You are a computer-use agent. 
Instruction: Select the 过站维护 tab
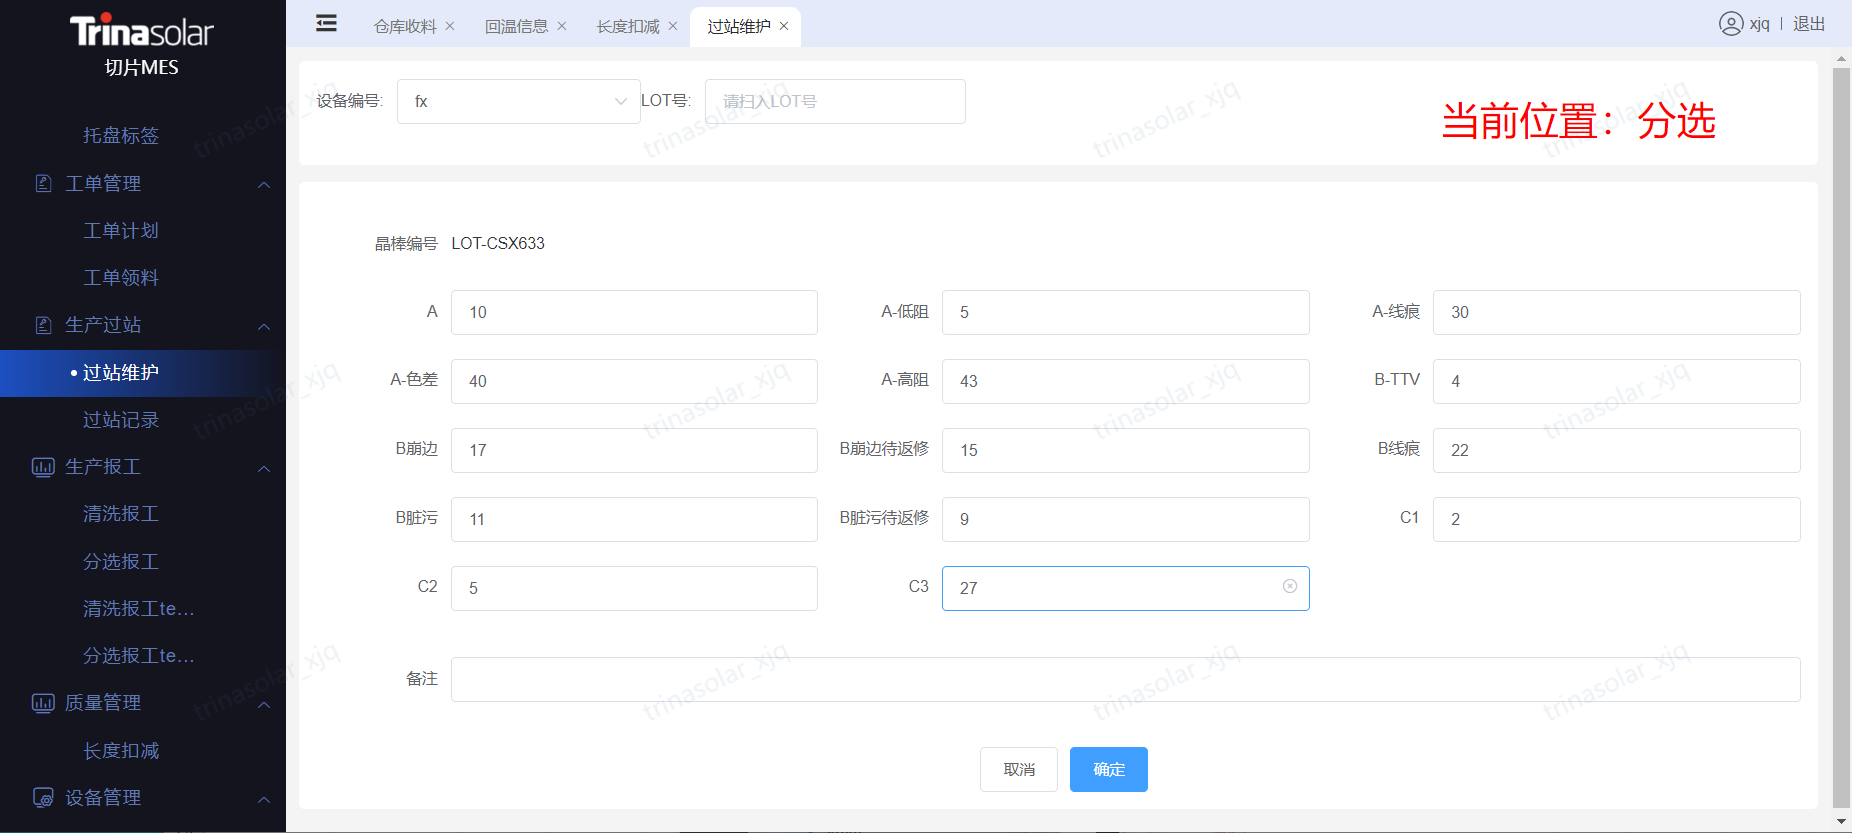[x=739, y=26]
